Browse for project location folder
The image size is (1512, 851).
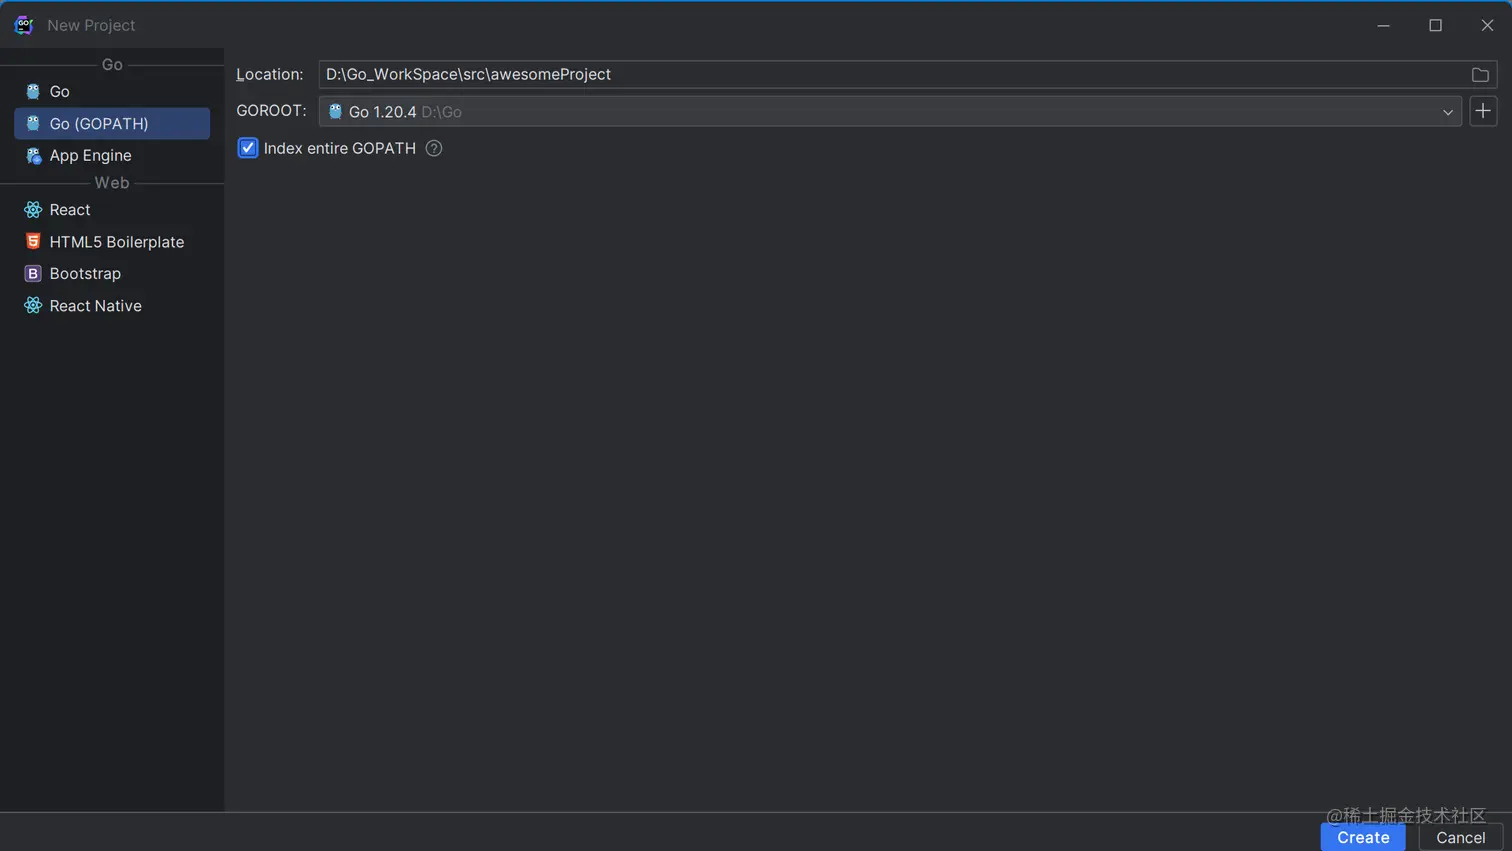(x=1480, y=75)
